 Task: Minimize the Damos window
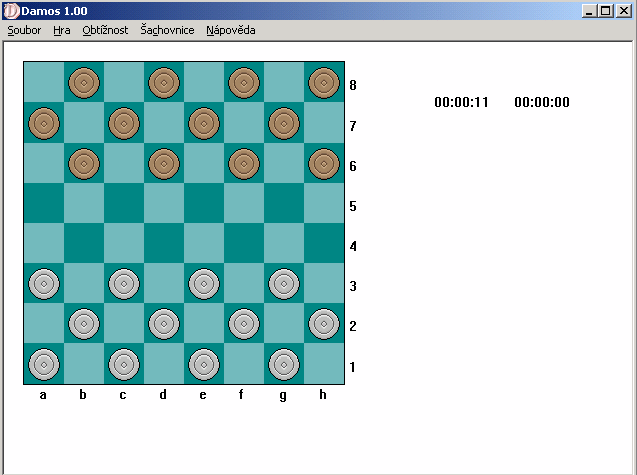coord(589,11)
